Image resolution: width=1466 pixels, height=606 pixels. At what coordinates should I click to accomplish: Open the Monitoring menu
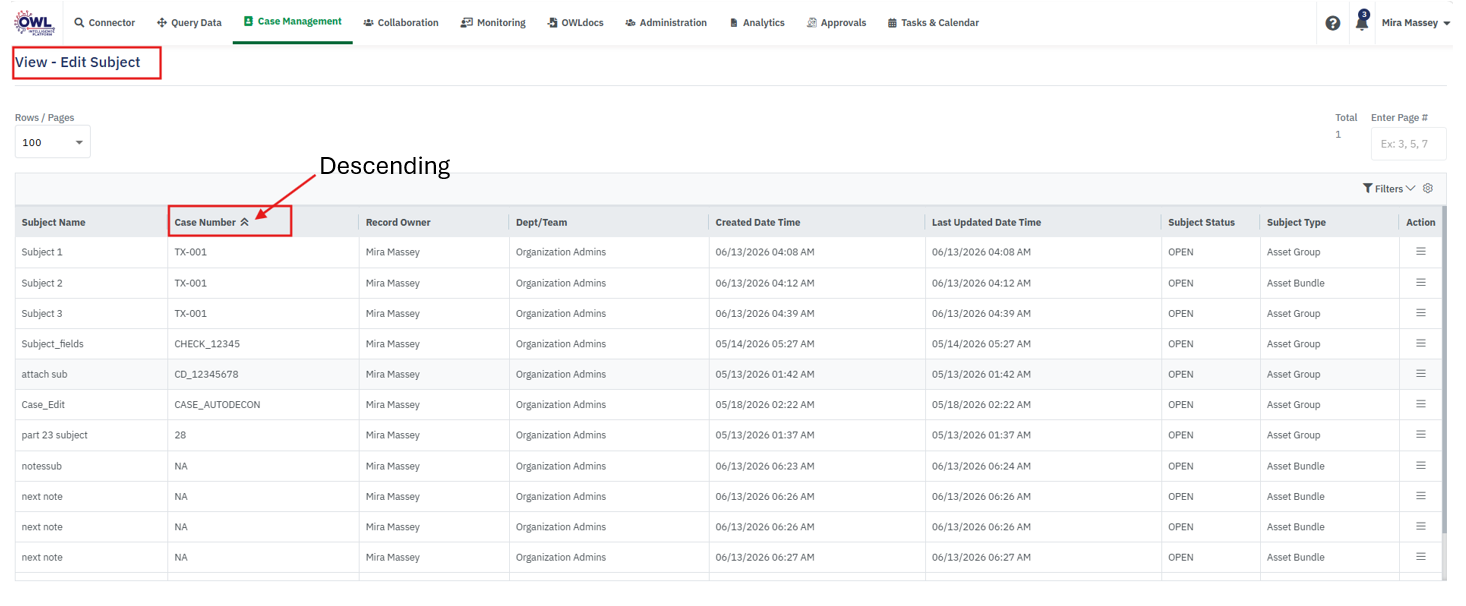click(x=493, y=22)
